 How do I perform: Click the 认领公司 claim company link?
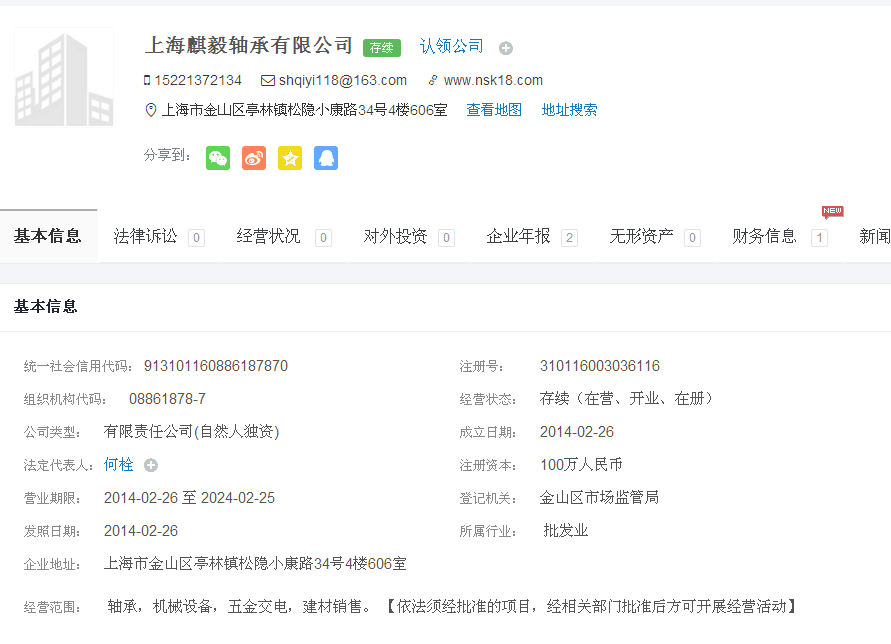(x=451, y=46)
